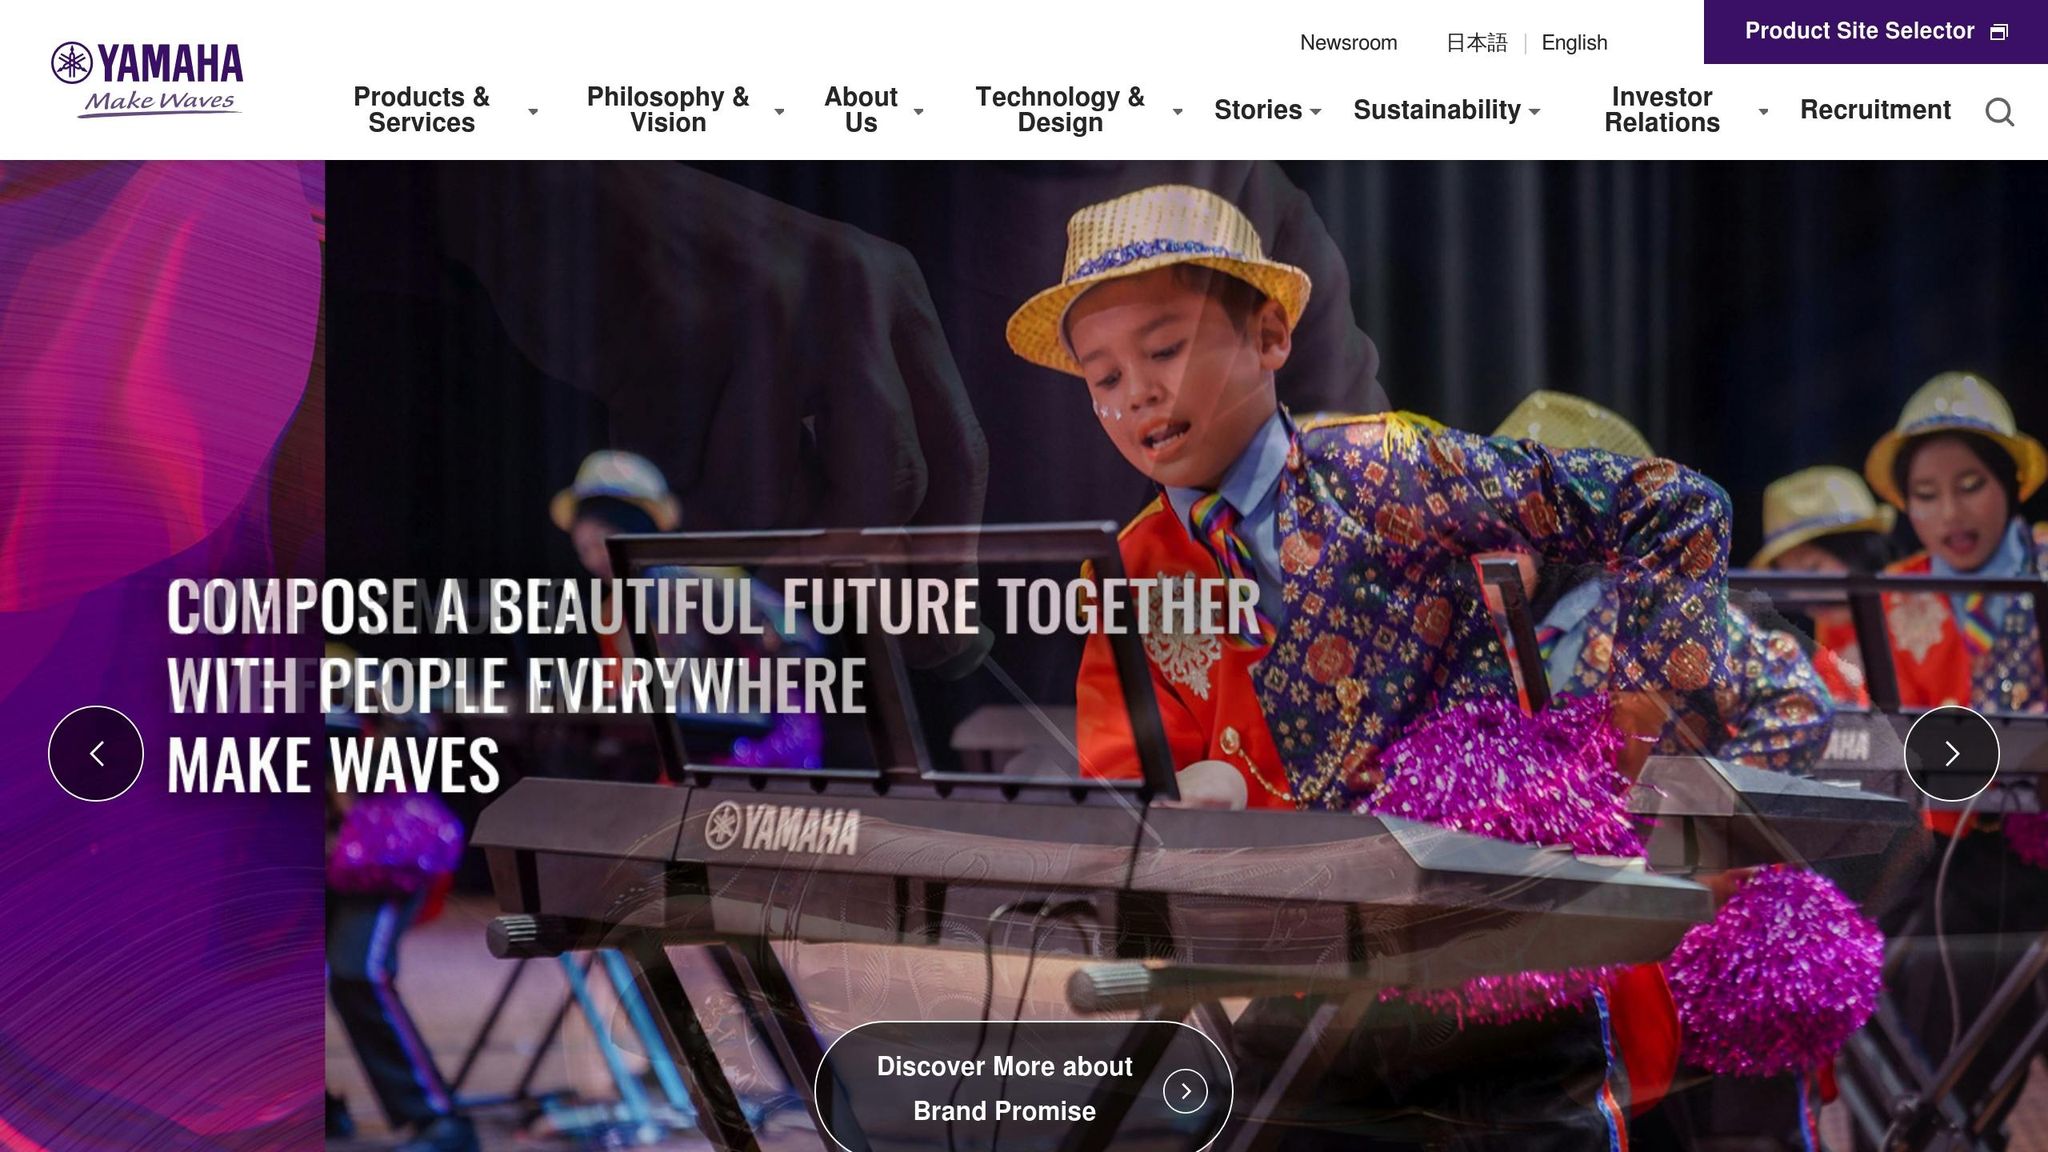Click circled arrow icon in Brand Promise button

coord(1185,1091)
